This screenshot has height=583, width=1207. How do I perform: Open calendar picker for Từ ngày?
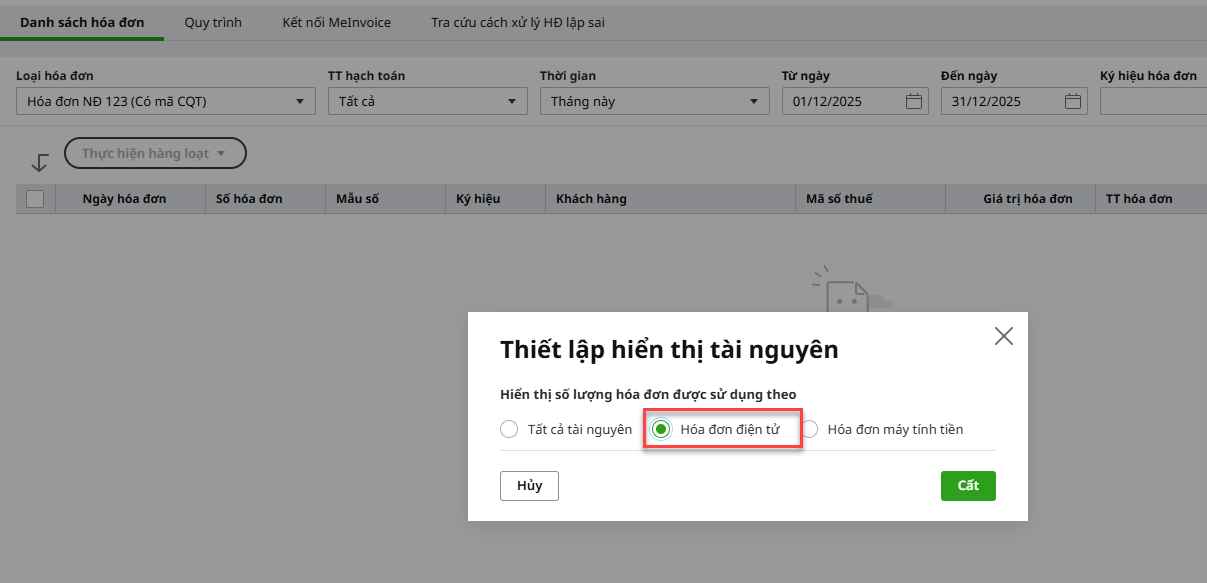click(913, 101)
